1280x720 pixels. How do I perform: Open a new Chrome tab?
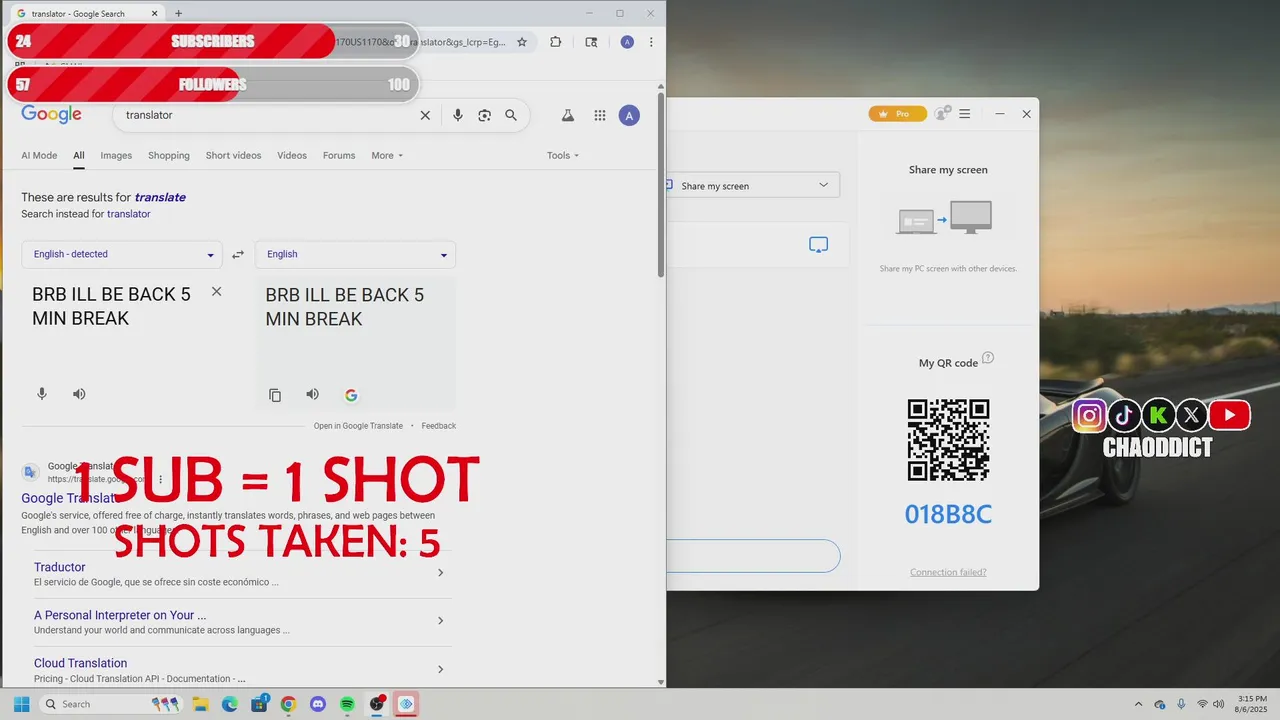pos(179,14)
